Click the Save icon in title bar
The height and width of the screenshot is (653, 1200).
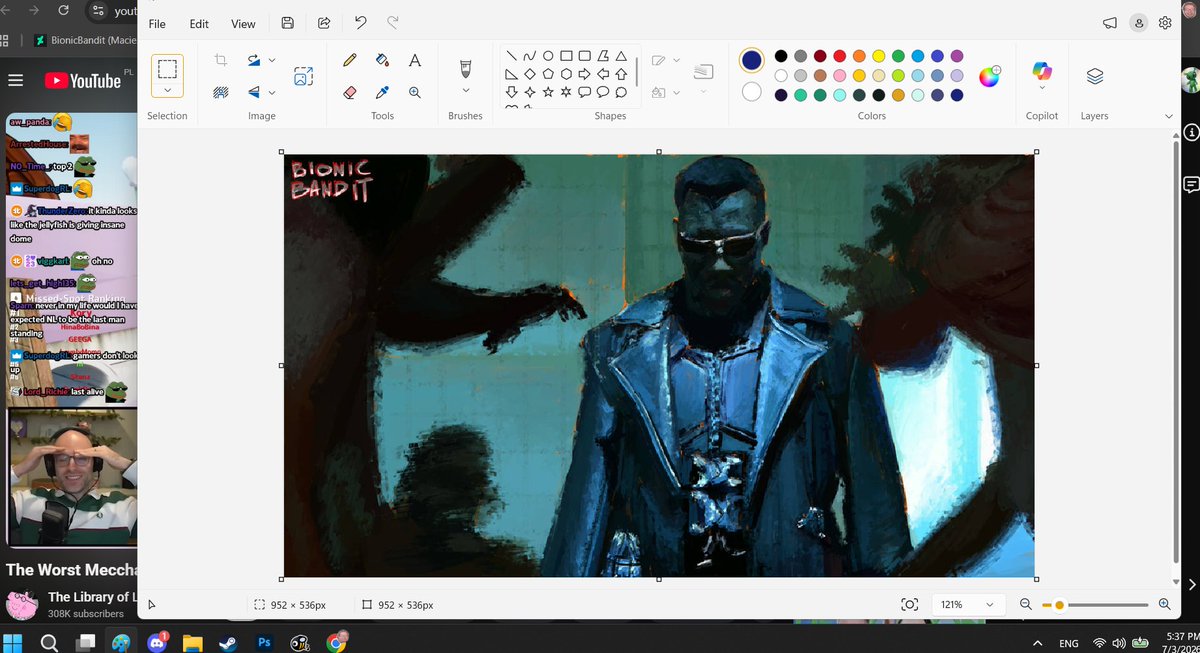pos(288,23)
